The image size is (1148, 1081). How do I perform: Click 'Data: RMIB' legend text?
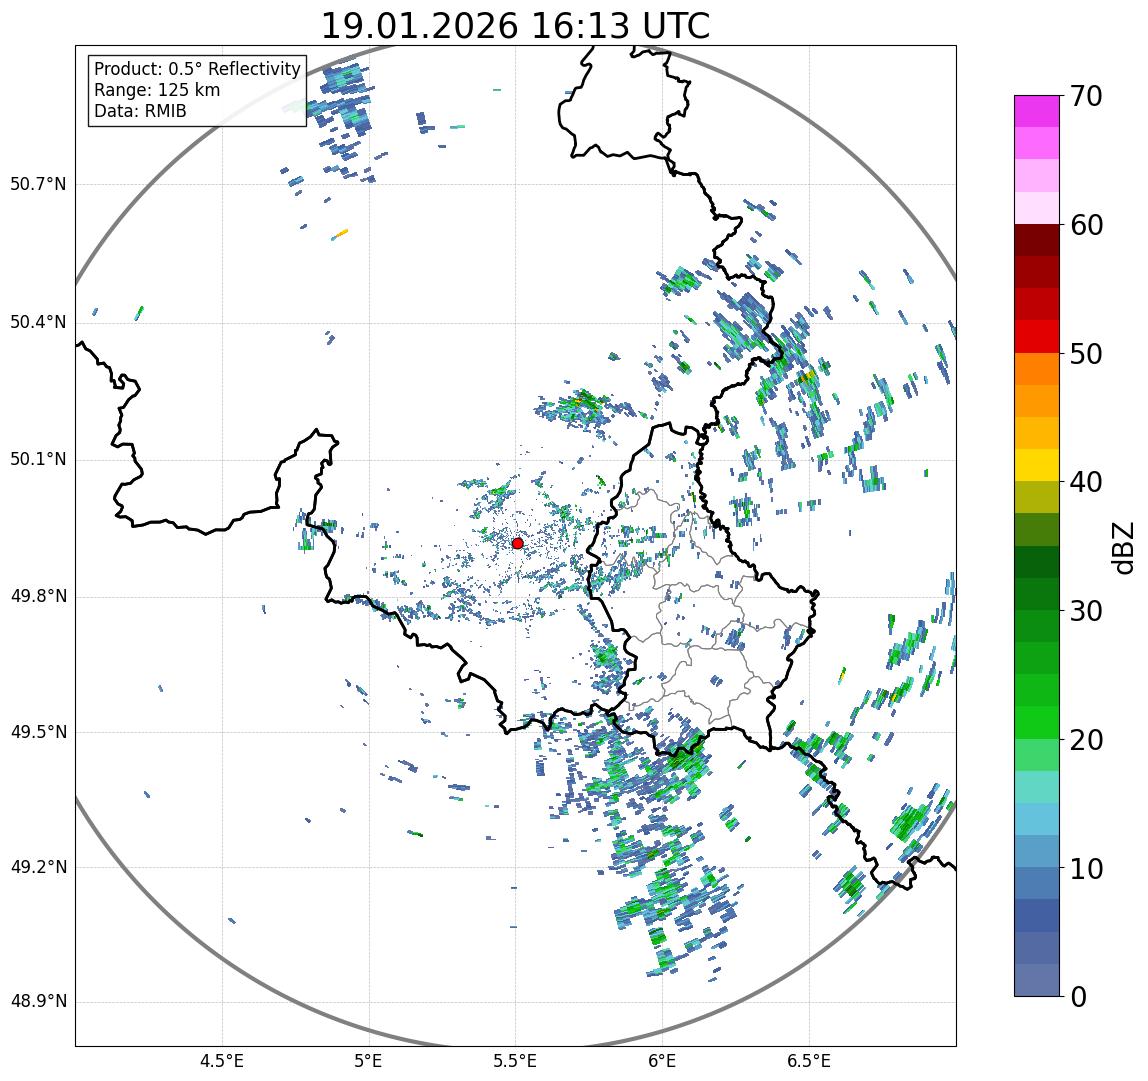[141, 111]
